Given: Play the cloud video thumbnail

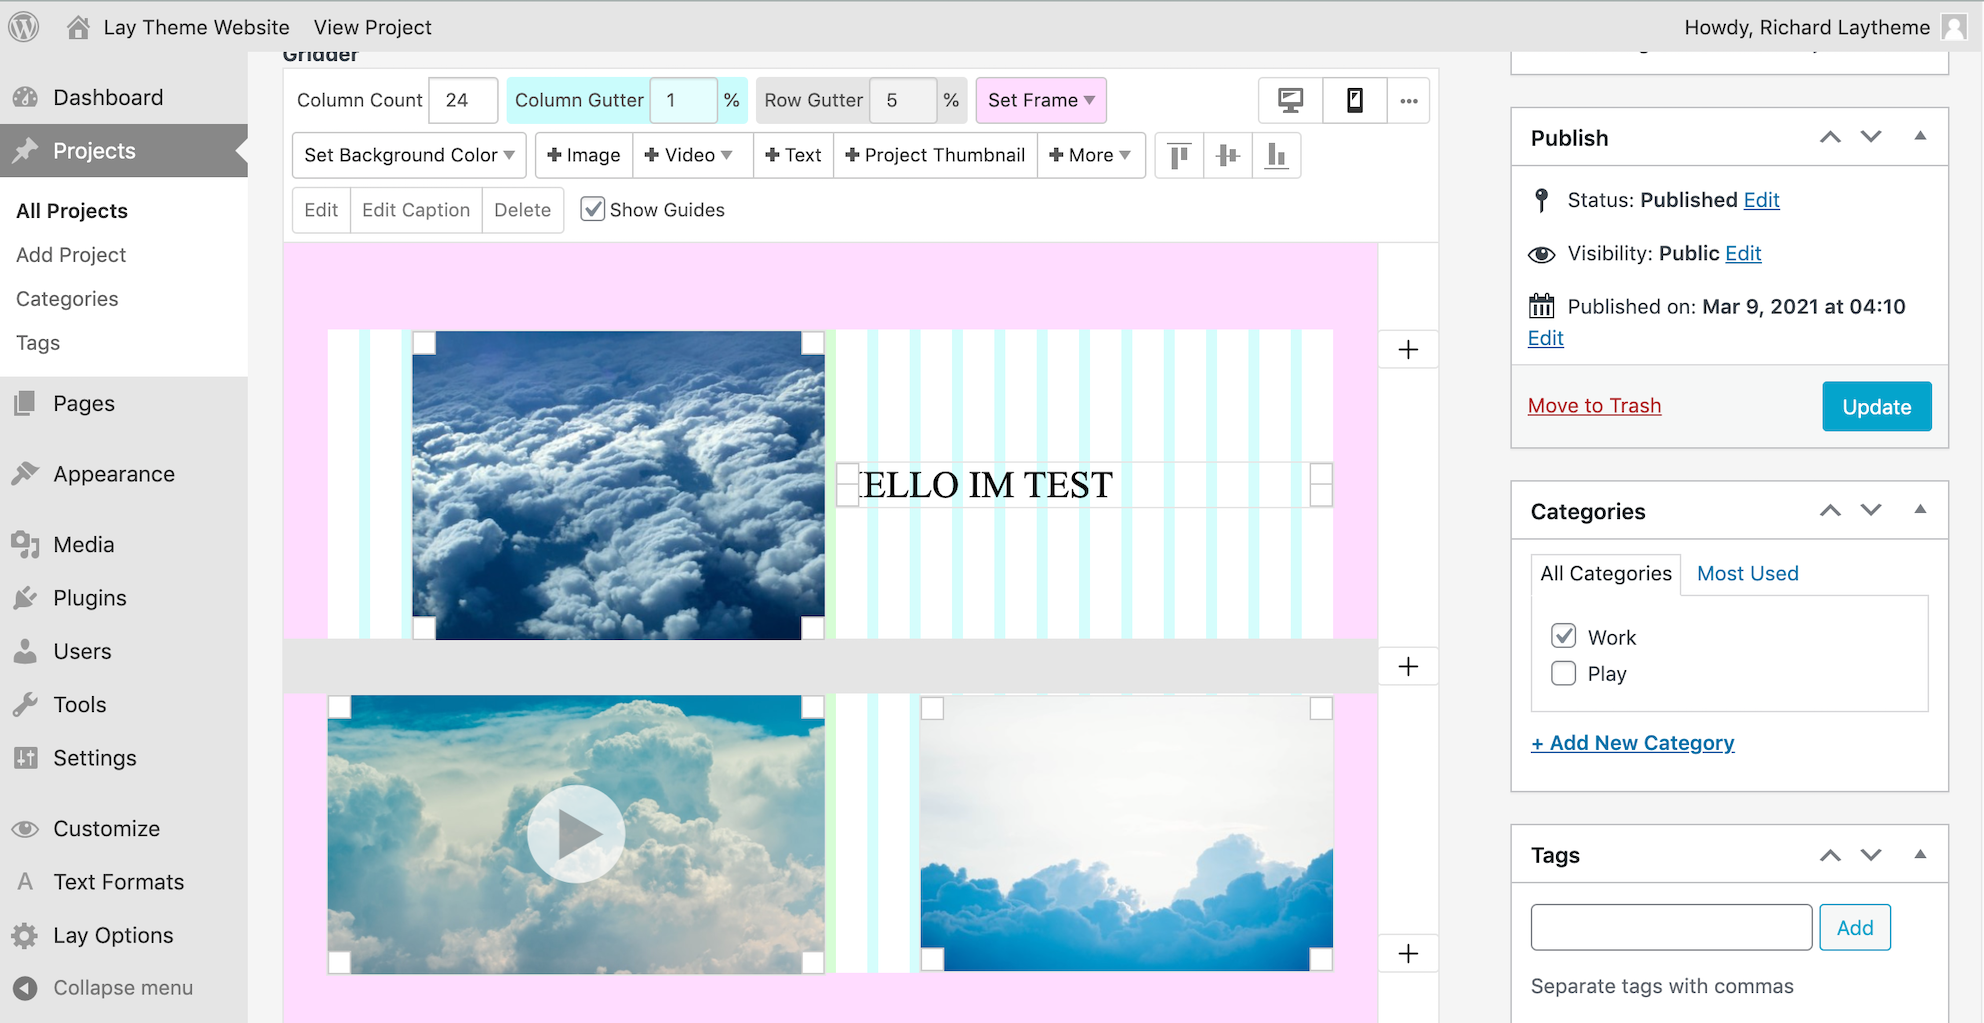Looking at the screenshot, I should pyautogui.click(x=576, y=833).
